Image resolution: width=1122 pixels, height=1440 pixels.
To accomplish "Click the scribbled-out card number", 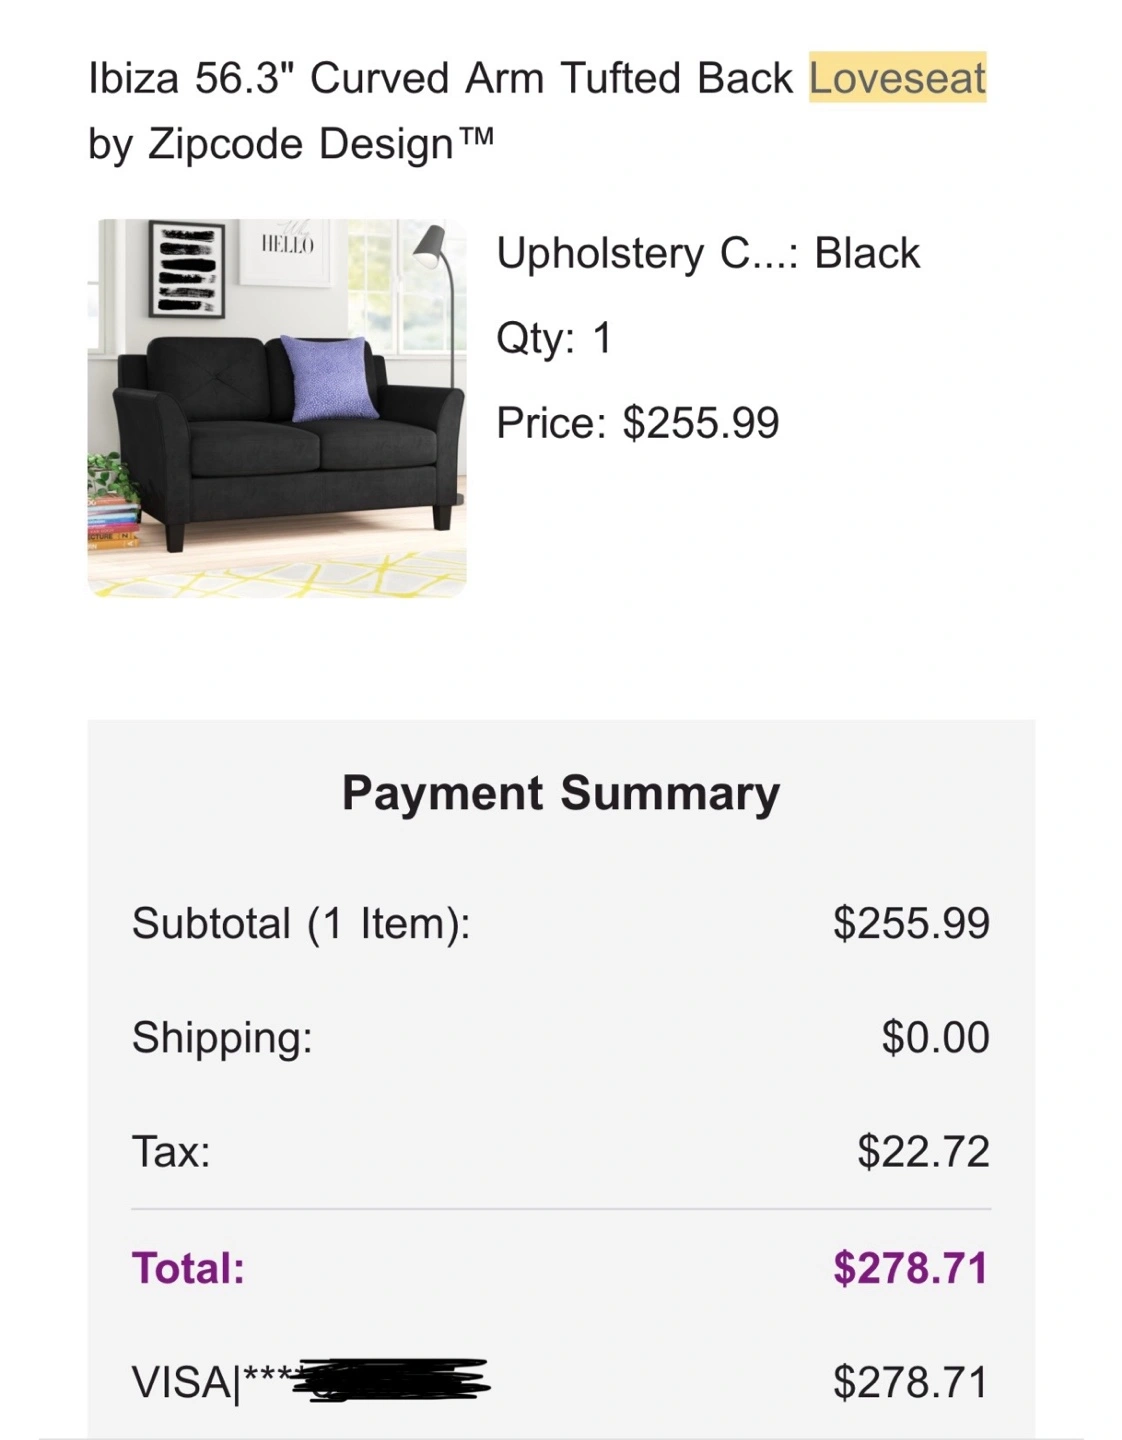I will click(395, 1380).
